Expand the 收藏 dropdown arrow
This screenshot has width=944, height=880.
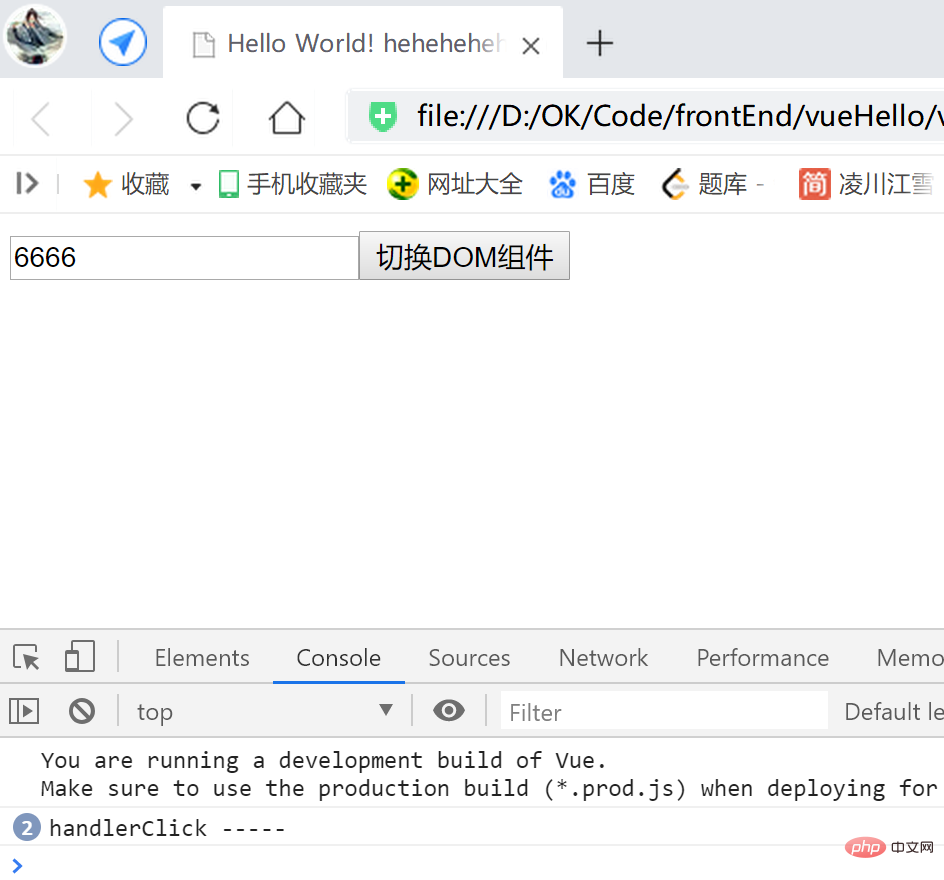[194, 184]
